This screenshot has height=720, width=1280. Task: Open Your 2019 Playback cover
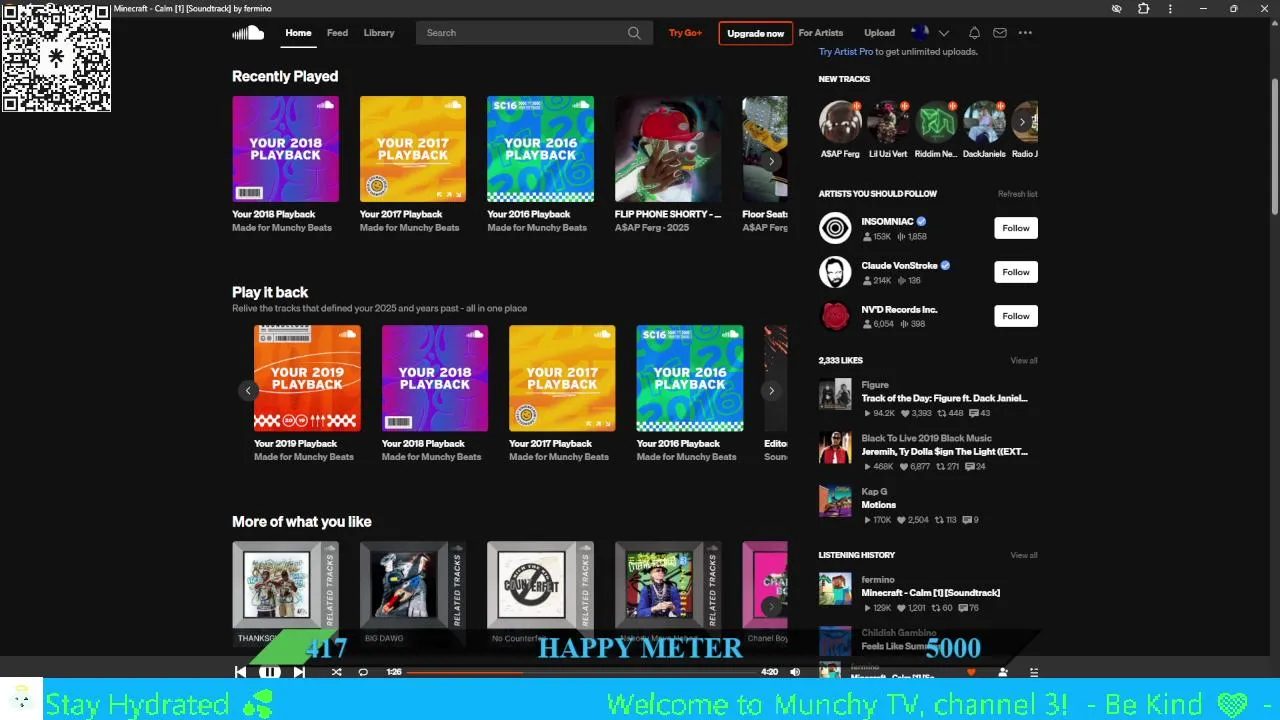coord(307,378)
